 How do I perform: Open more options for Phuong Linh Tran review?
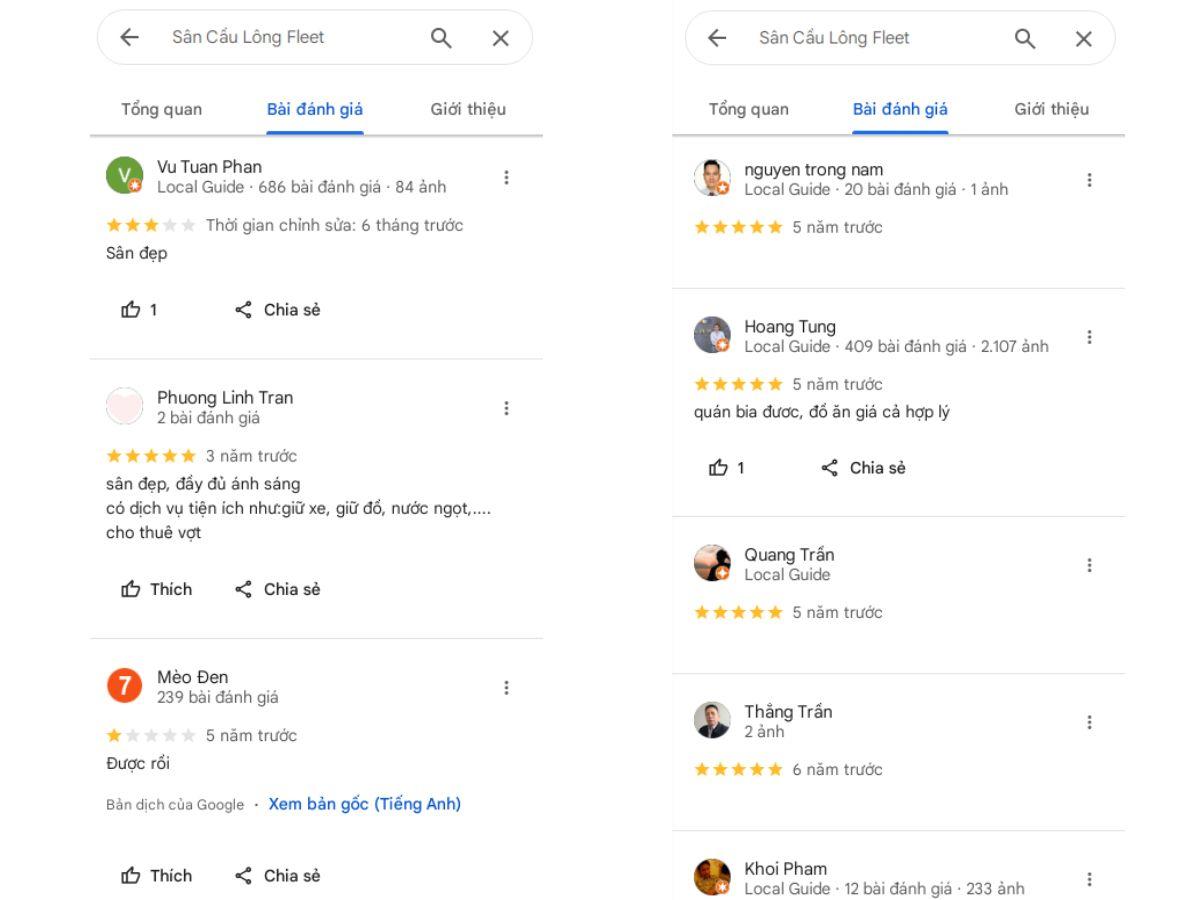pos(506,408)
